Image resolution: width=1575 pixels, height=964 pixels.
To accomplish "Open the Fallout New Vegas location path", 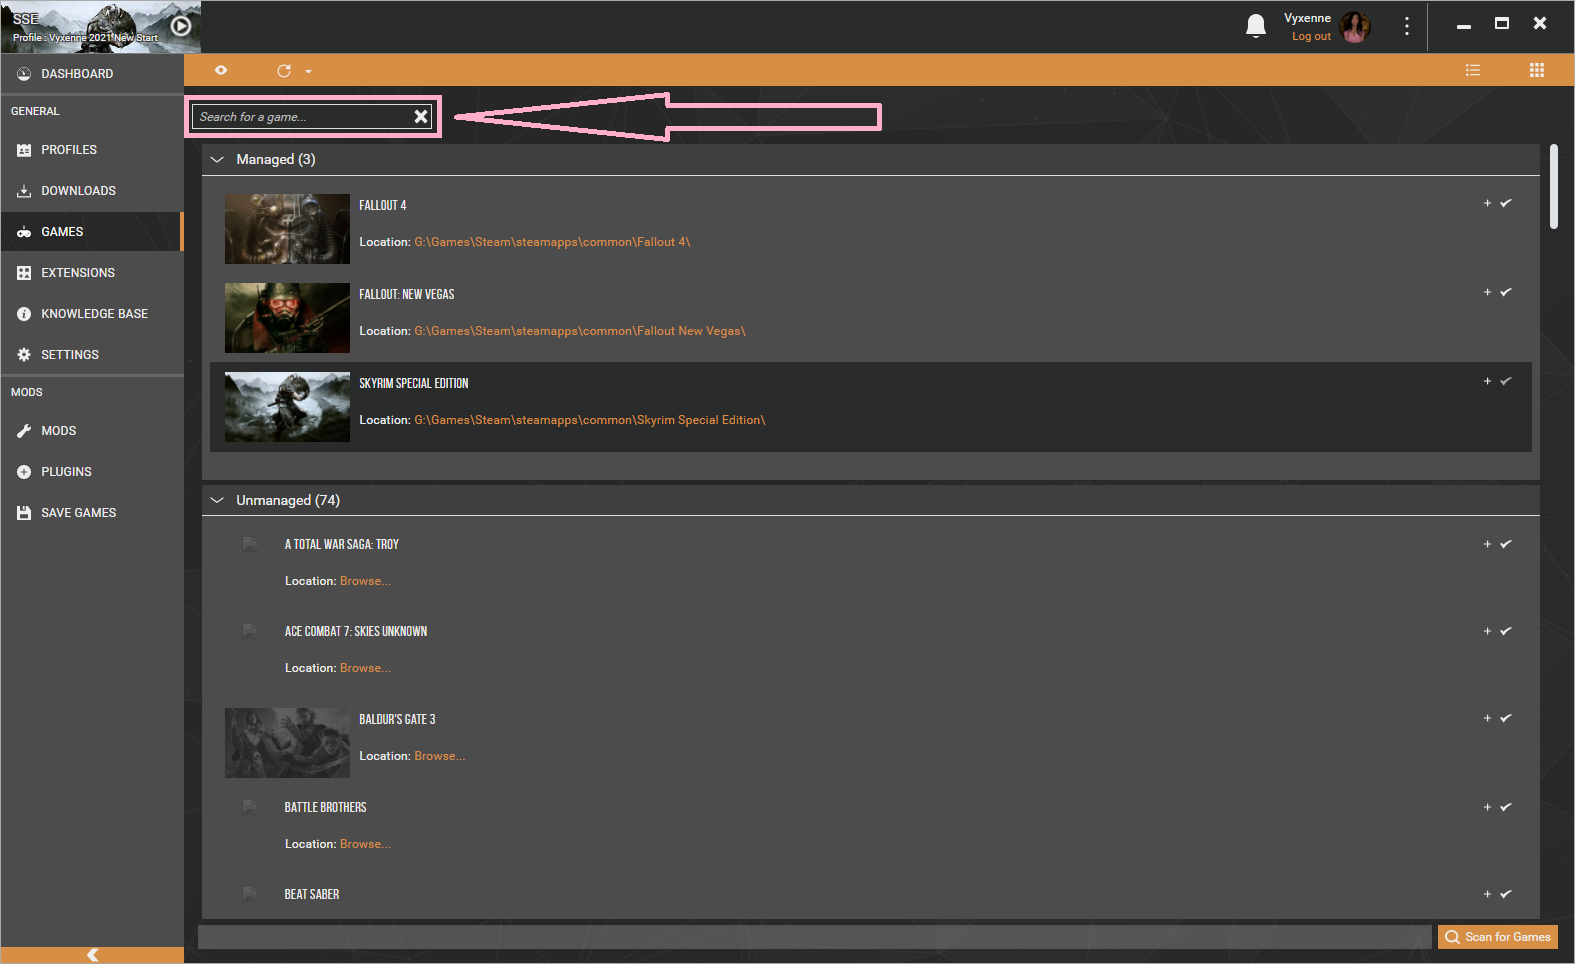I will [x=580, y=331].
